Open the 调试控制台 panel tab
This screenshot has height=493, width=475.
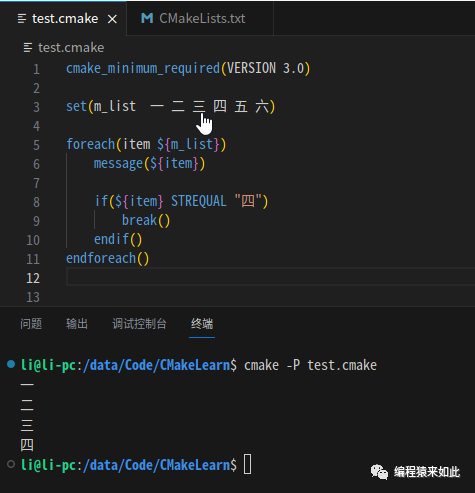[139, 324]
